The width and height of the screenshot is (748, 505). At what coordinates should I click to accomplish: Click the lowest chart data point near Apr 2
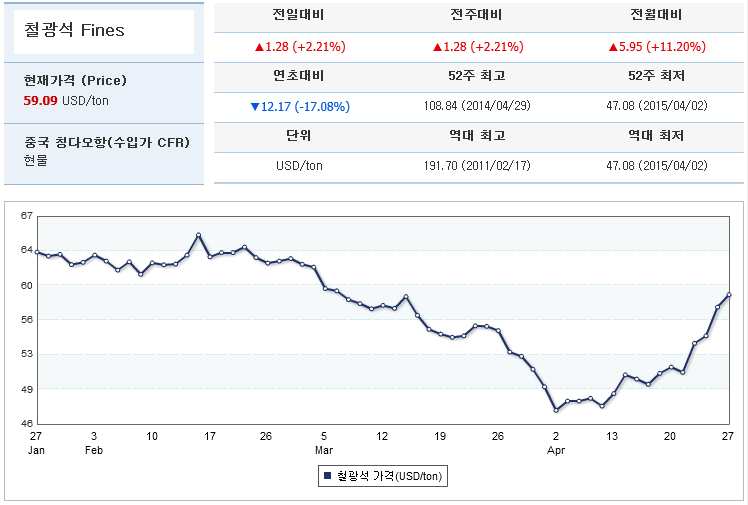pos(556,410)
